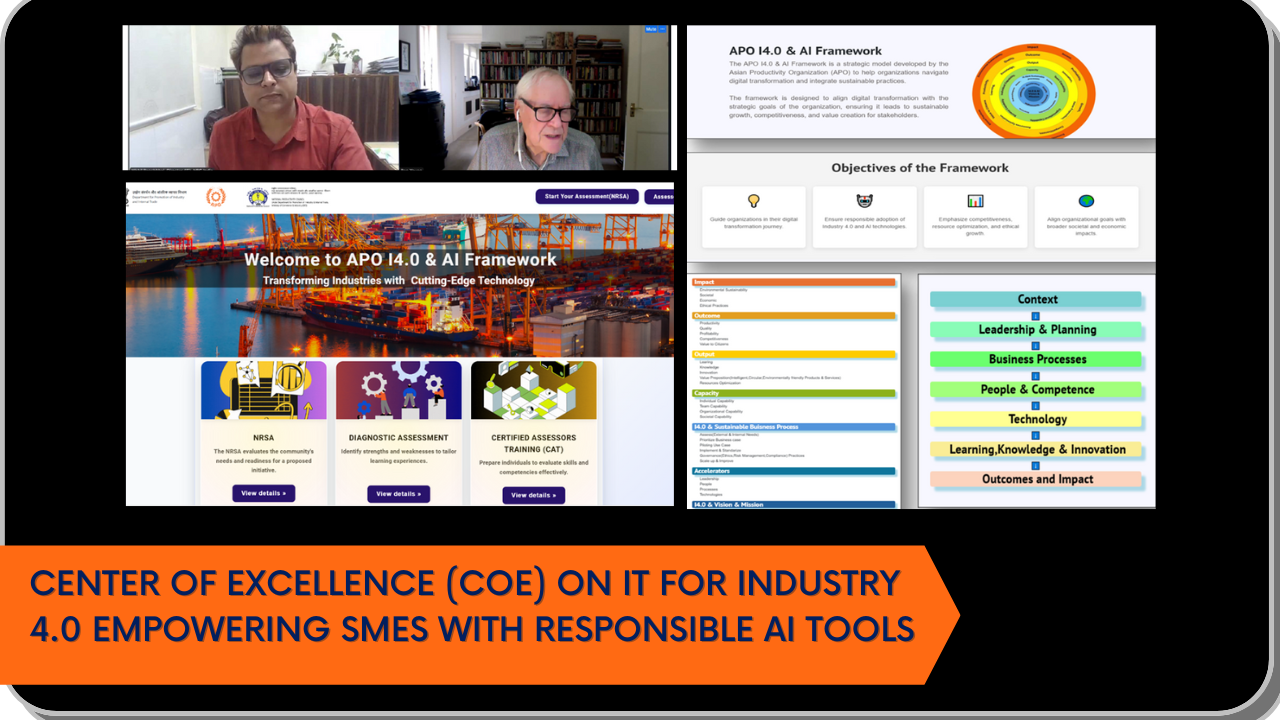Screen dimensions: 1280x720
Task: Click the globe objective icon
Action: 1086,201
